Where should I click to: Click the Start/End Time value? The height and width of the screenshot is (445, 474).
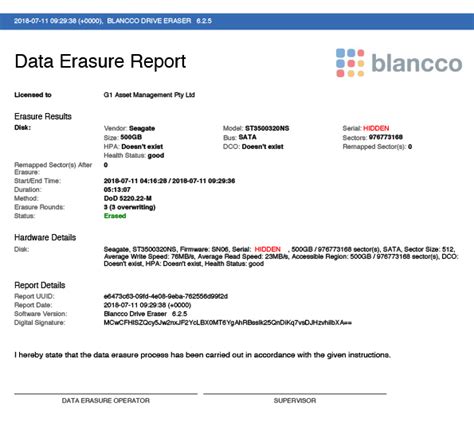169,181
